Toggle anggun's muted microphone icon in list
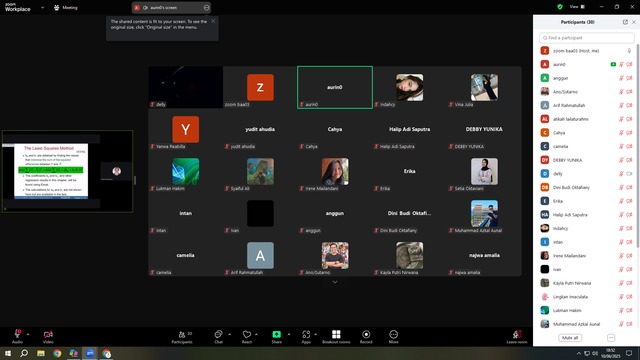 [x=621, y=78]
